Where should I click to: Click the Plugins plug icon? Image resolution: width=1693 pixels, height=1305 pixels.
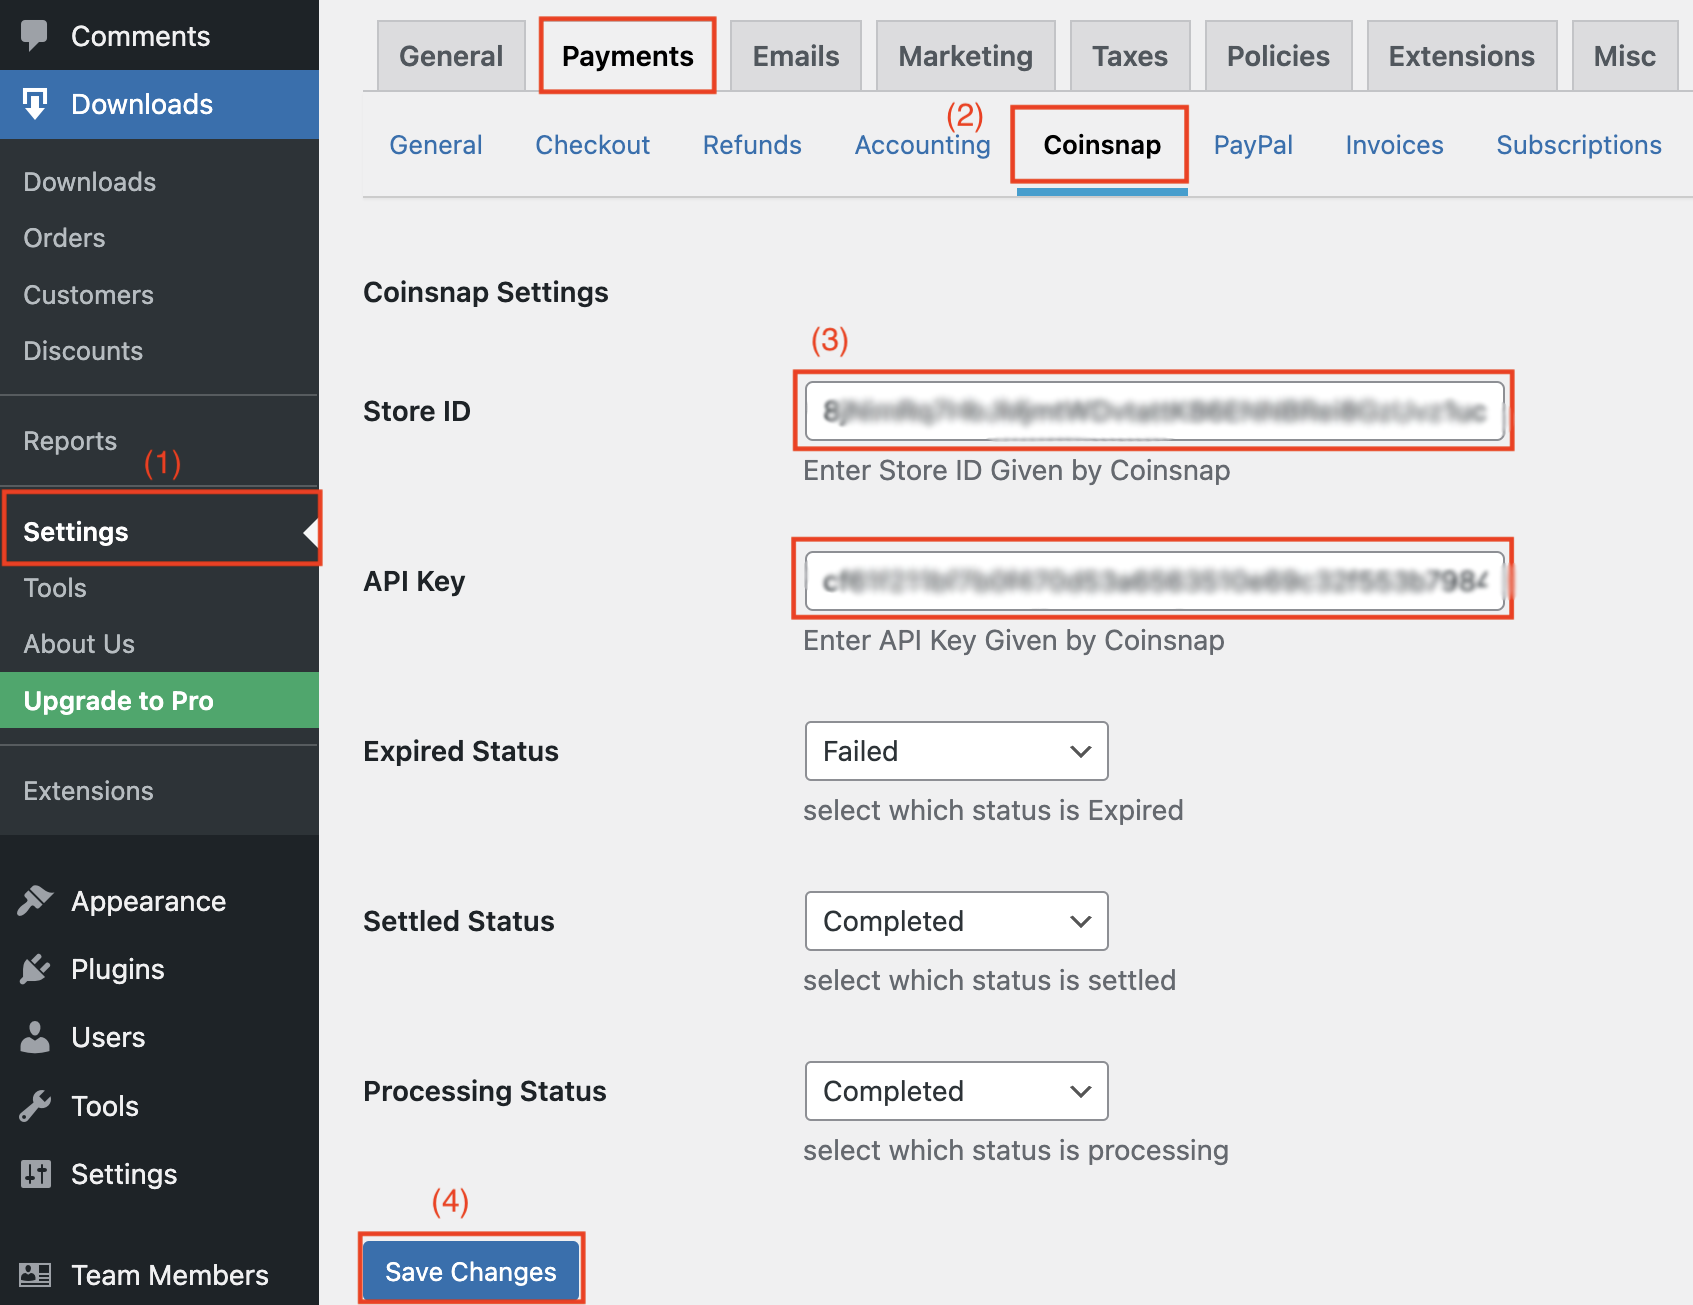click(35, 969)
